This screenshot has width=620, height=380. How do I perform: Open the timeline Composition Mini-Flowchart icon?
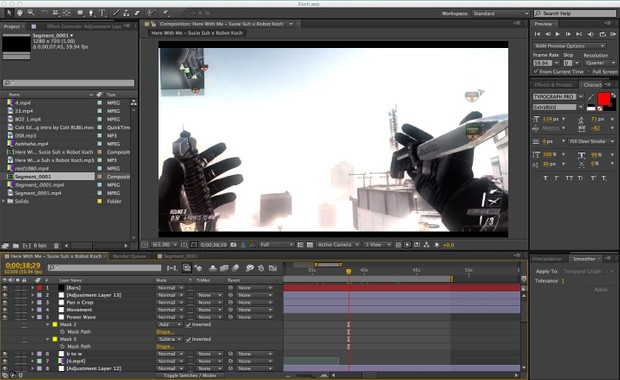[x=172, y=268]
